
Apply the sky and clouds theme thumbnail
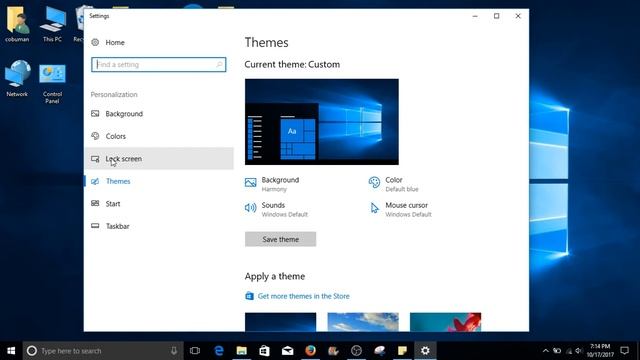click(363, 322)
